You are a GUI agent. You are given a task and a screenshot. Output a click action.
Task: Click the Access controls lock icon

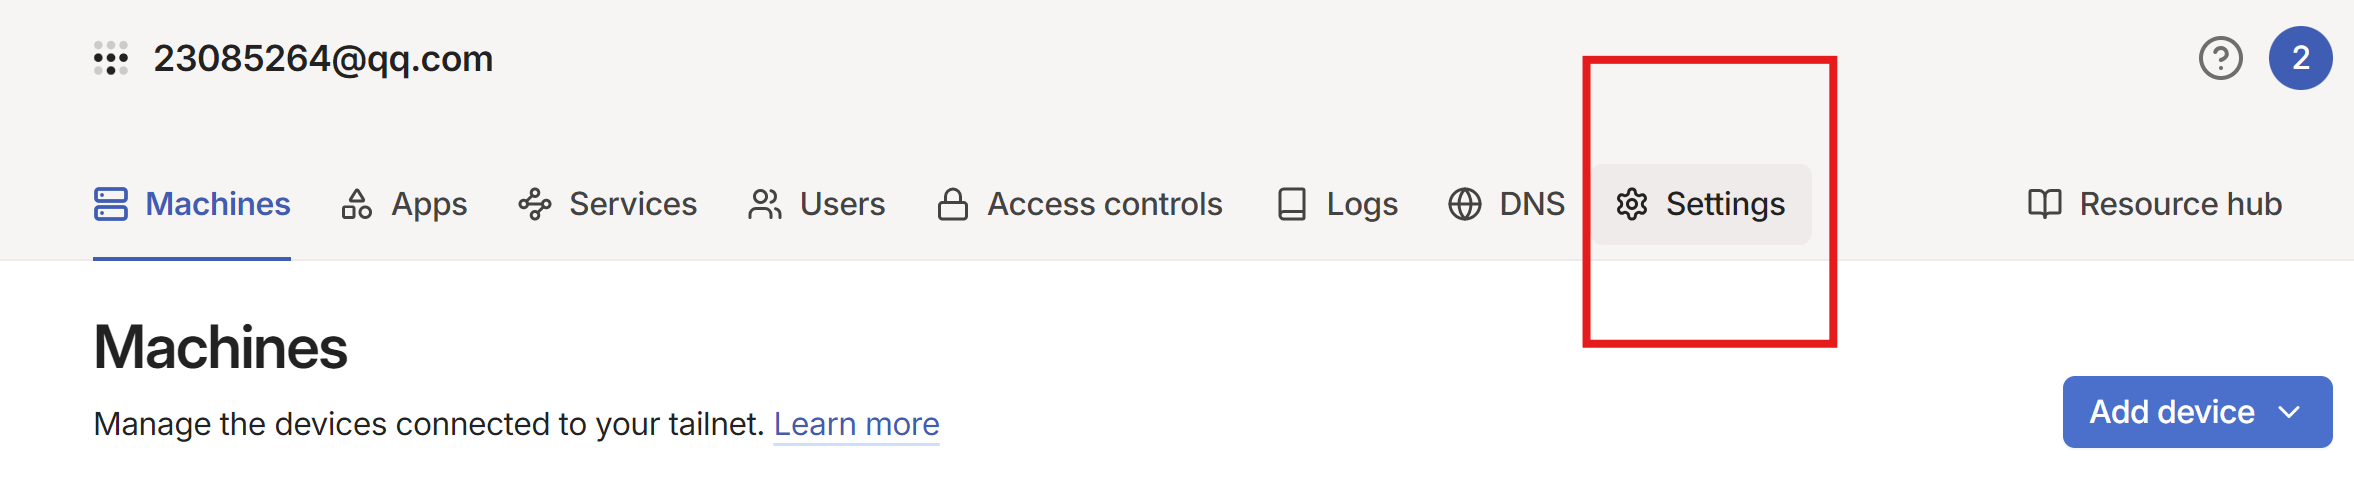(953, 204)
